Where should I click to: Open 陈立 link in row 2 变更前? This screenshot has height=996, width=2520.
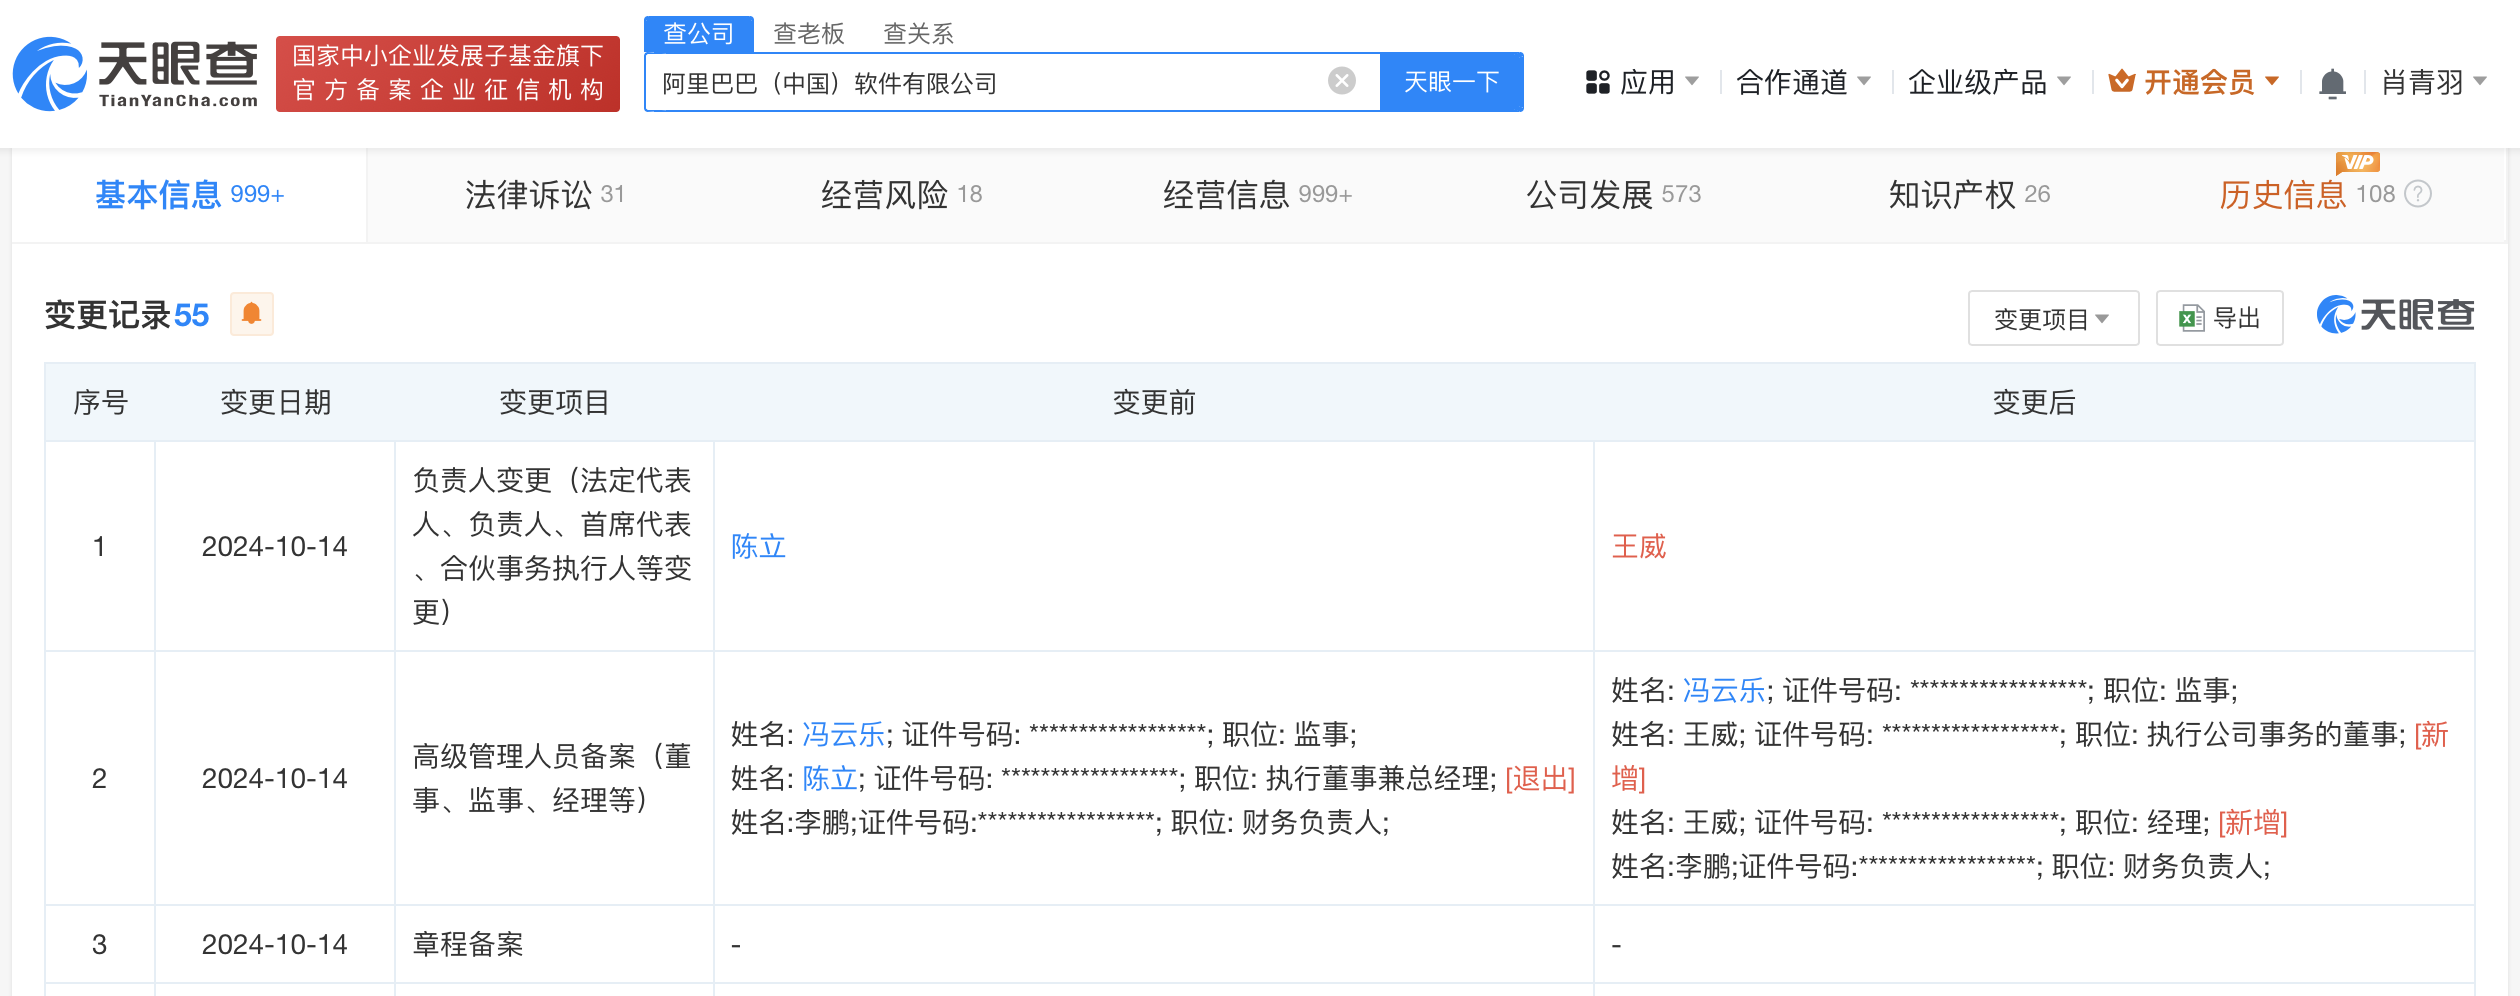pos(829,778)
